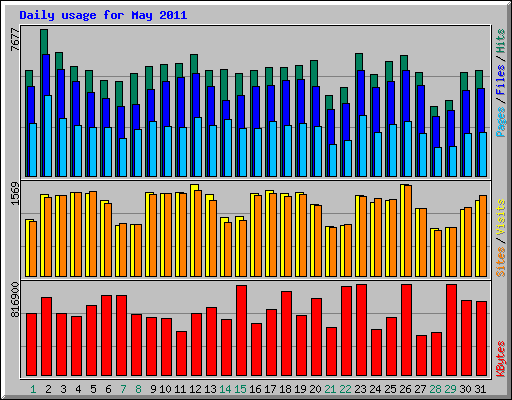The width and height of the screenshot is (512, 400).
Task: Click the 816900 KBytes axis label
Action: point(15,299)
